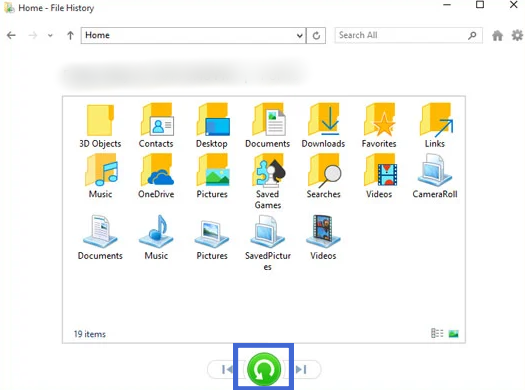Open the recent locations dropdown arrow
The height and width of the screenshot is (390, 525).
[50, 35]
